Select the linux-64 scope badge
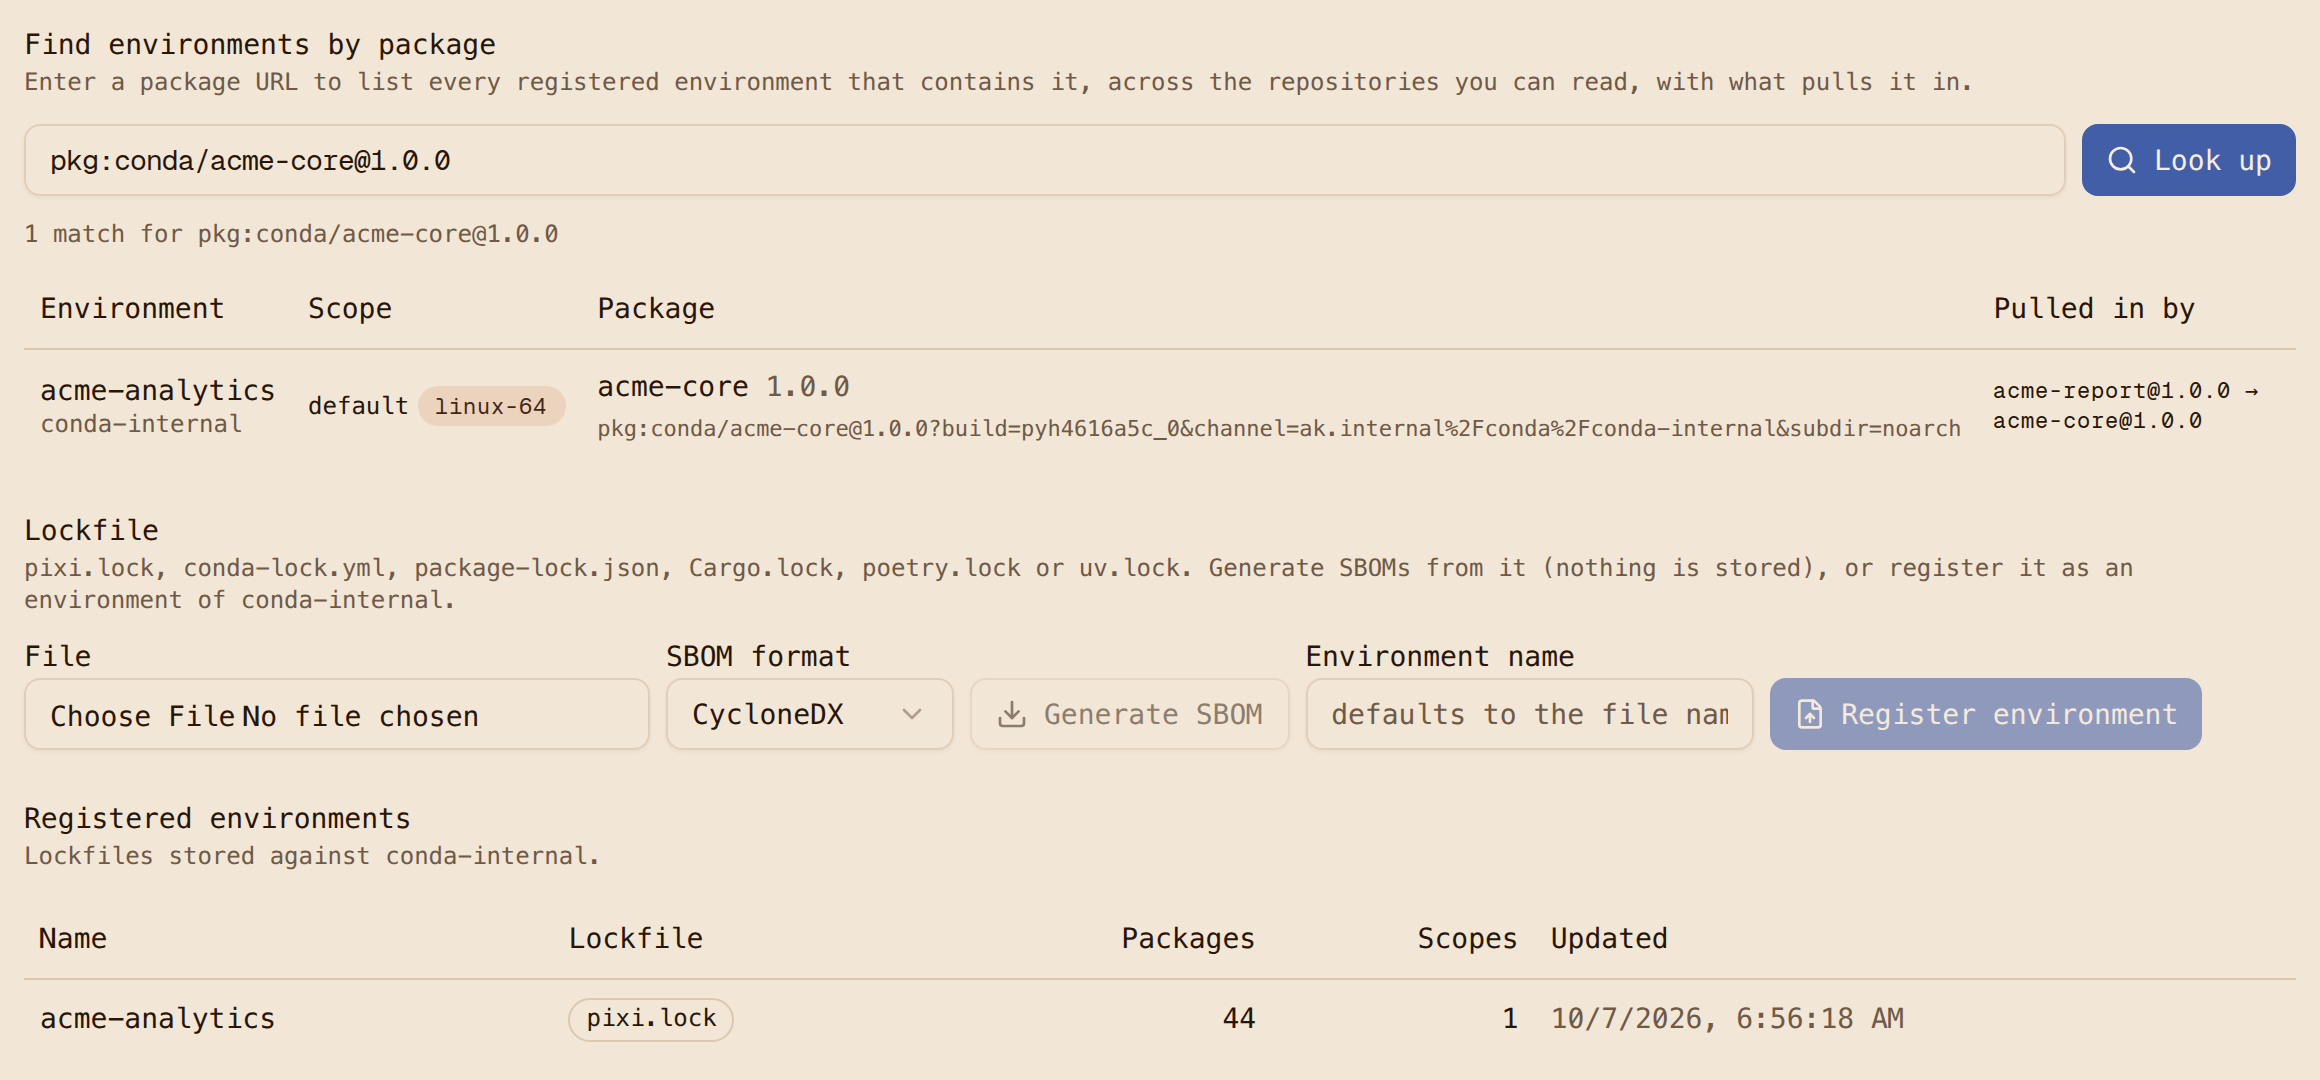The image size is (2320, 1080). (x=490, y=406)
